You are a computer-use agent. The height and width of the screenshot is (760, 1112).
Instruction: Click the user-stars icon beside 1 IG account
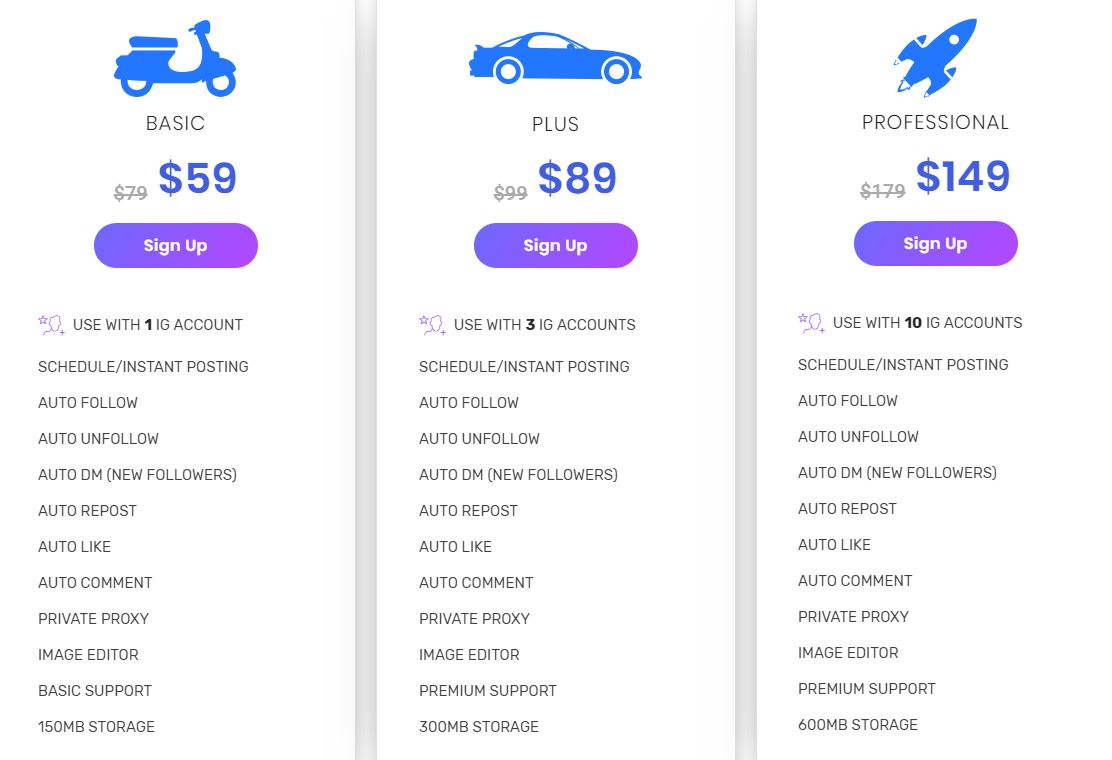click(52, 325)
